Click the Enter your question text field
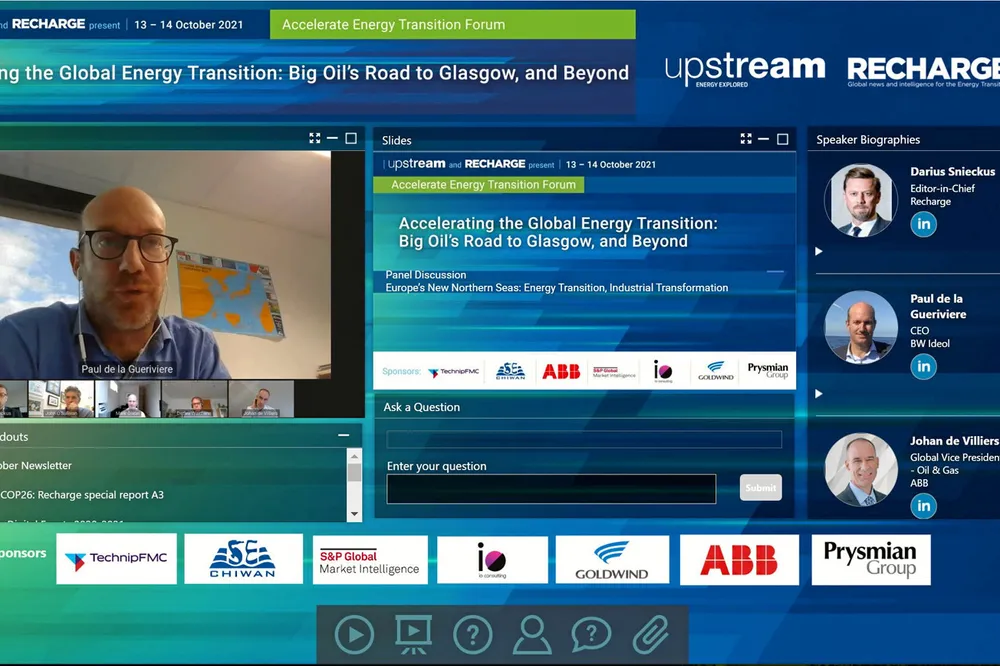 pos(551,488)
